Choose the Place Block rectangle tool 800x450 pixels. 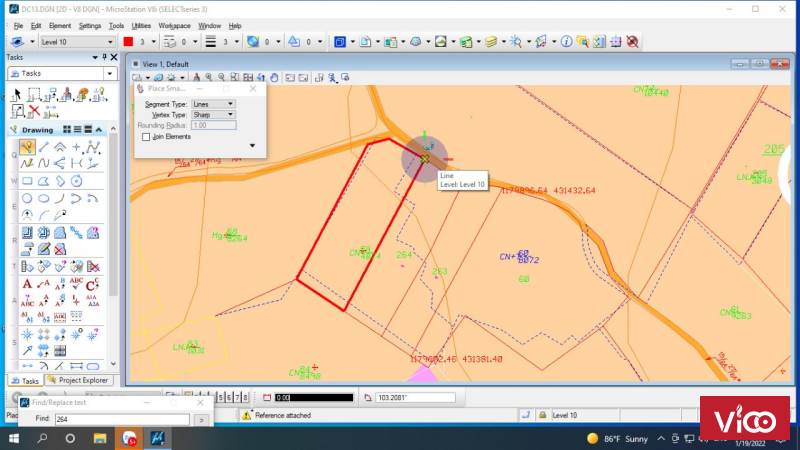click(x=27, y=181)
